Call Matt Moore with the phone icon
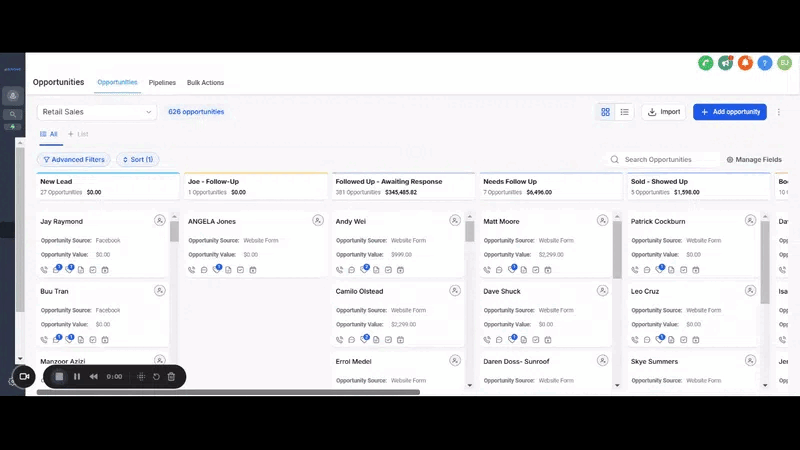The height and width of the screenshot is (450, 800). [487, 270]
